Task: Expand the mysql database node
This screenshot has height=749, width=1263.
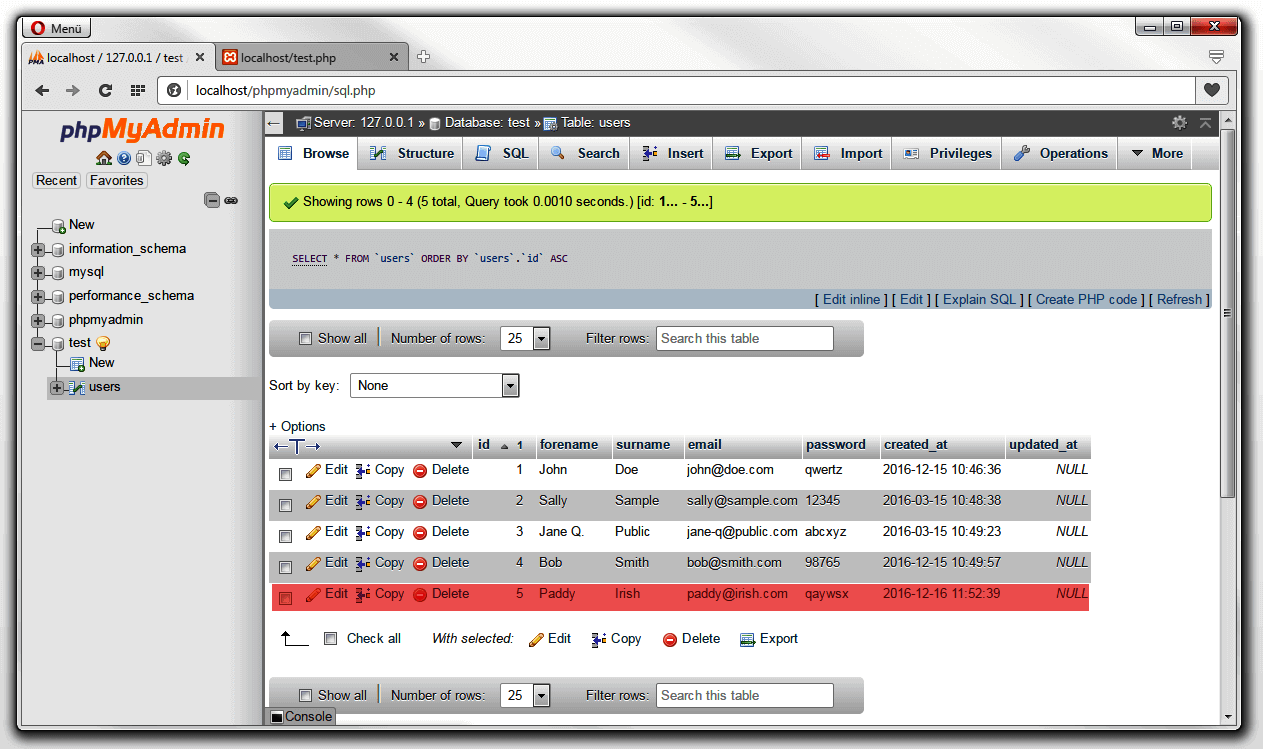Action: point(37,271)
